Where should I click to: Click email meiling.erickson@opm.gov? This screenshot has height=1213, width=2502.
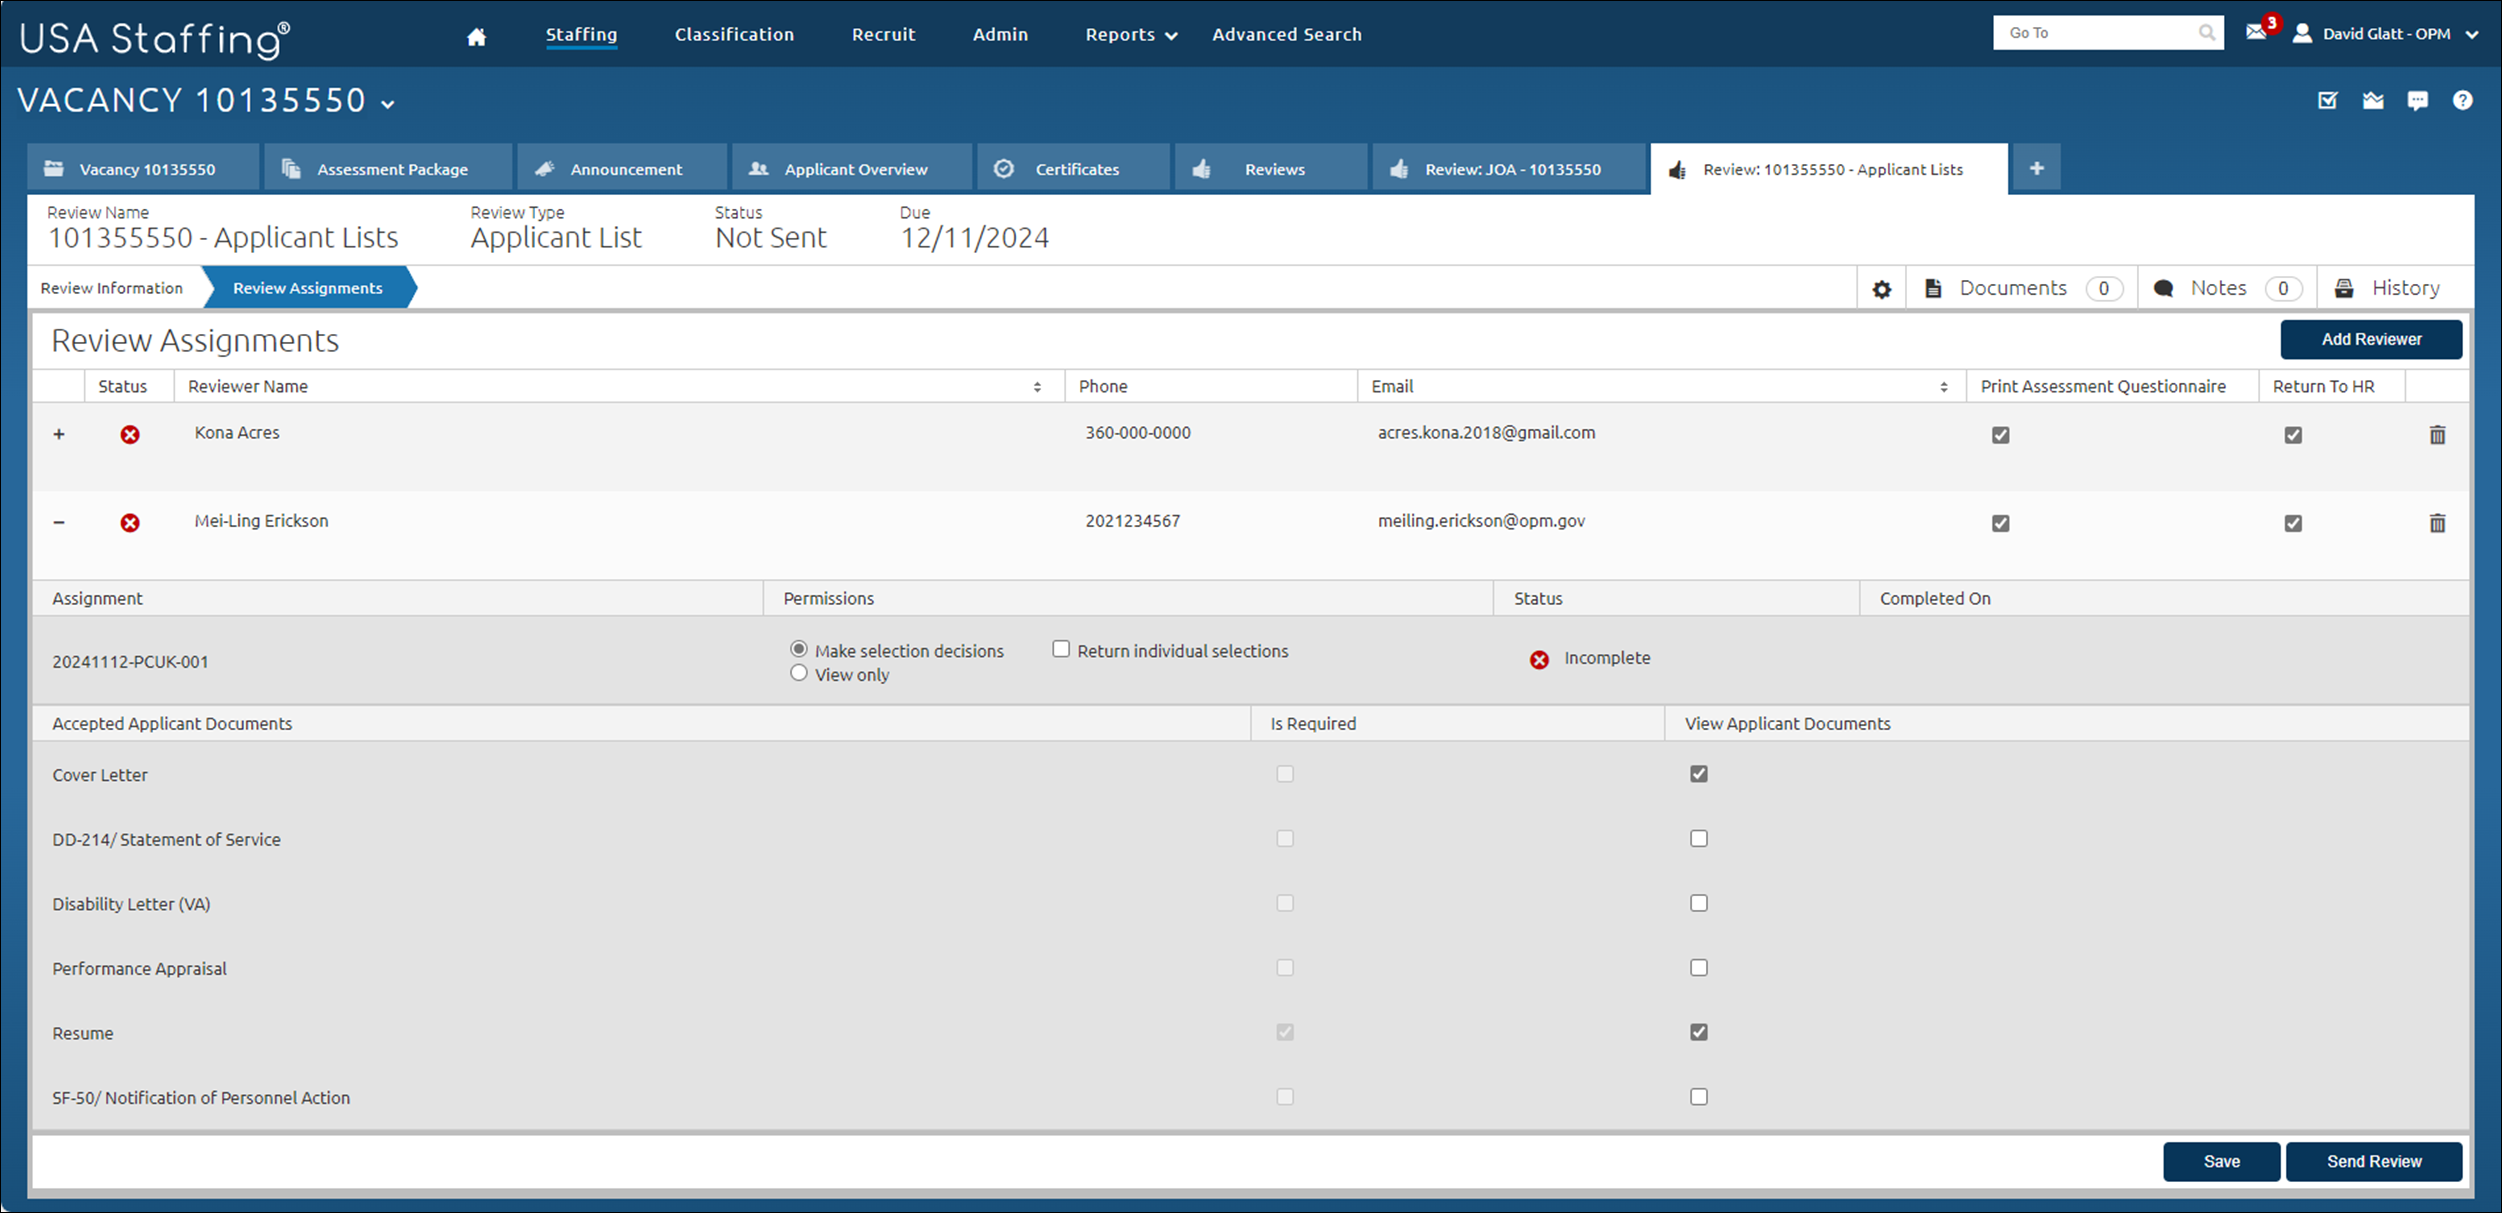click(1481, 521)
